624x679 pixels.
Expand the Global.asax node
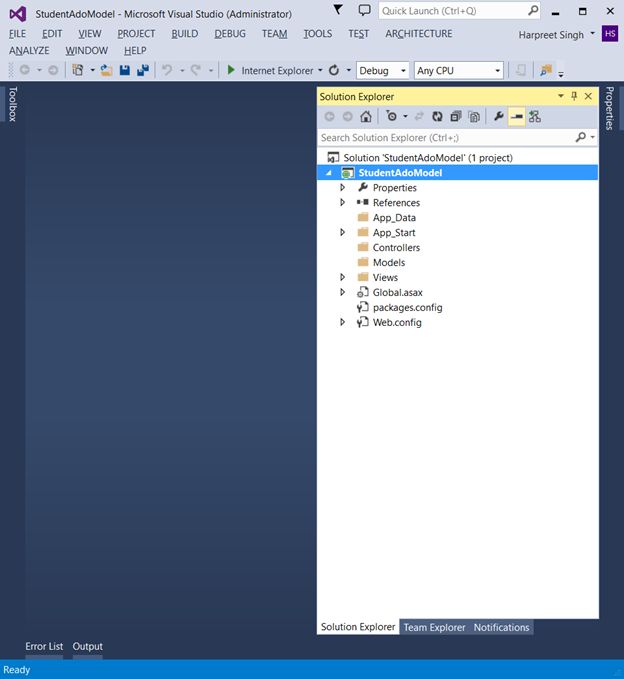pos(343,292)
